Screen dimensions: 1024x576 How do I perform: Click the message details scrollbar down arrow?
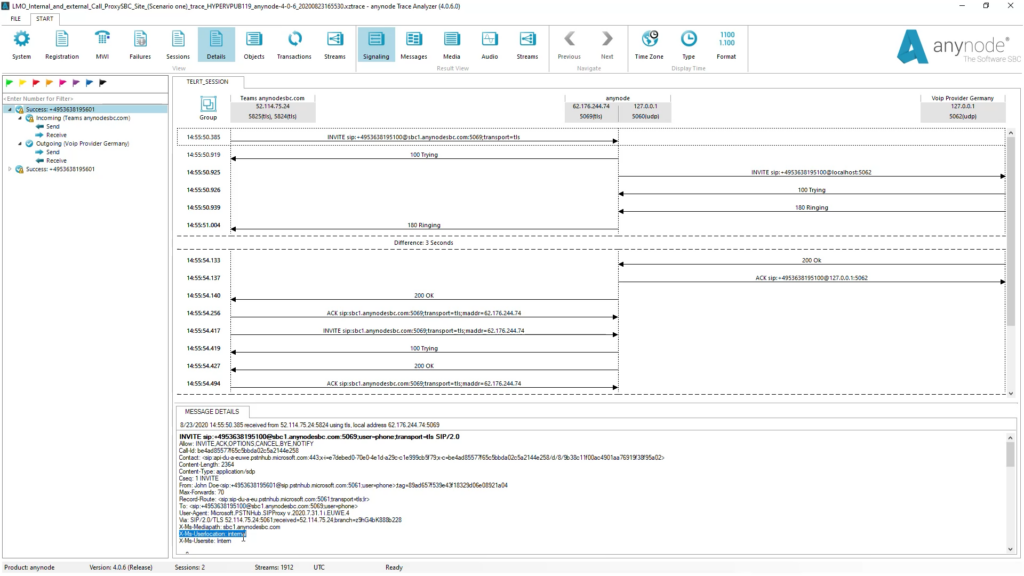point(1010,550)
